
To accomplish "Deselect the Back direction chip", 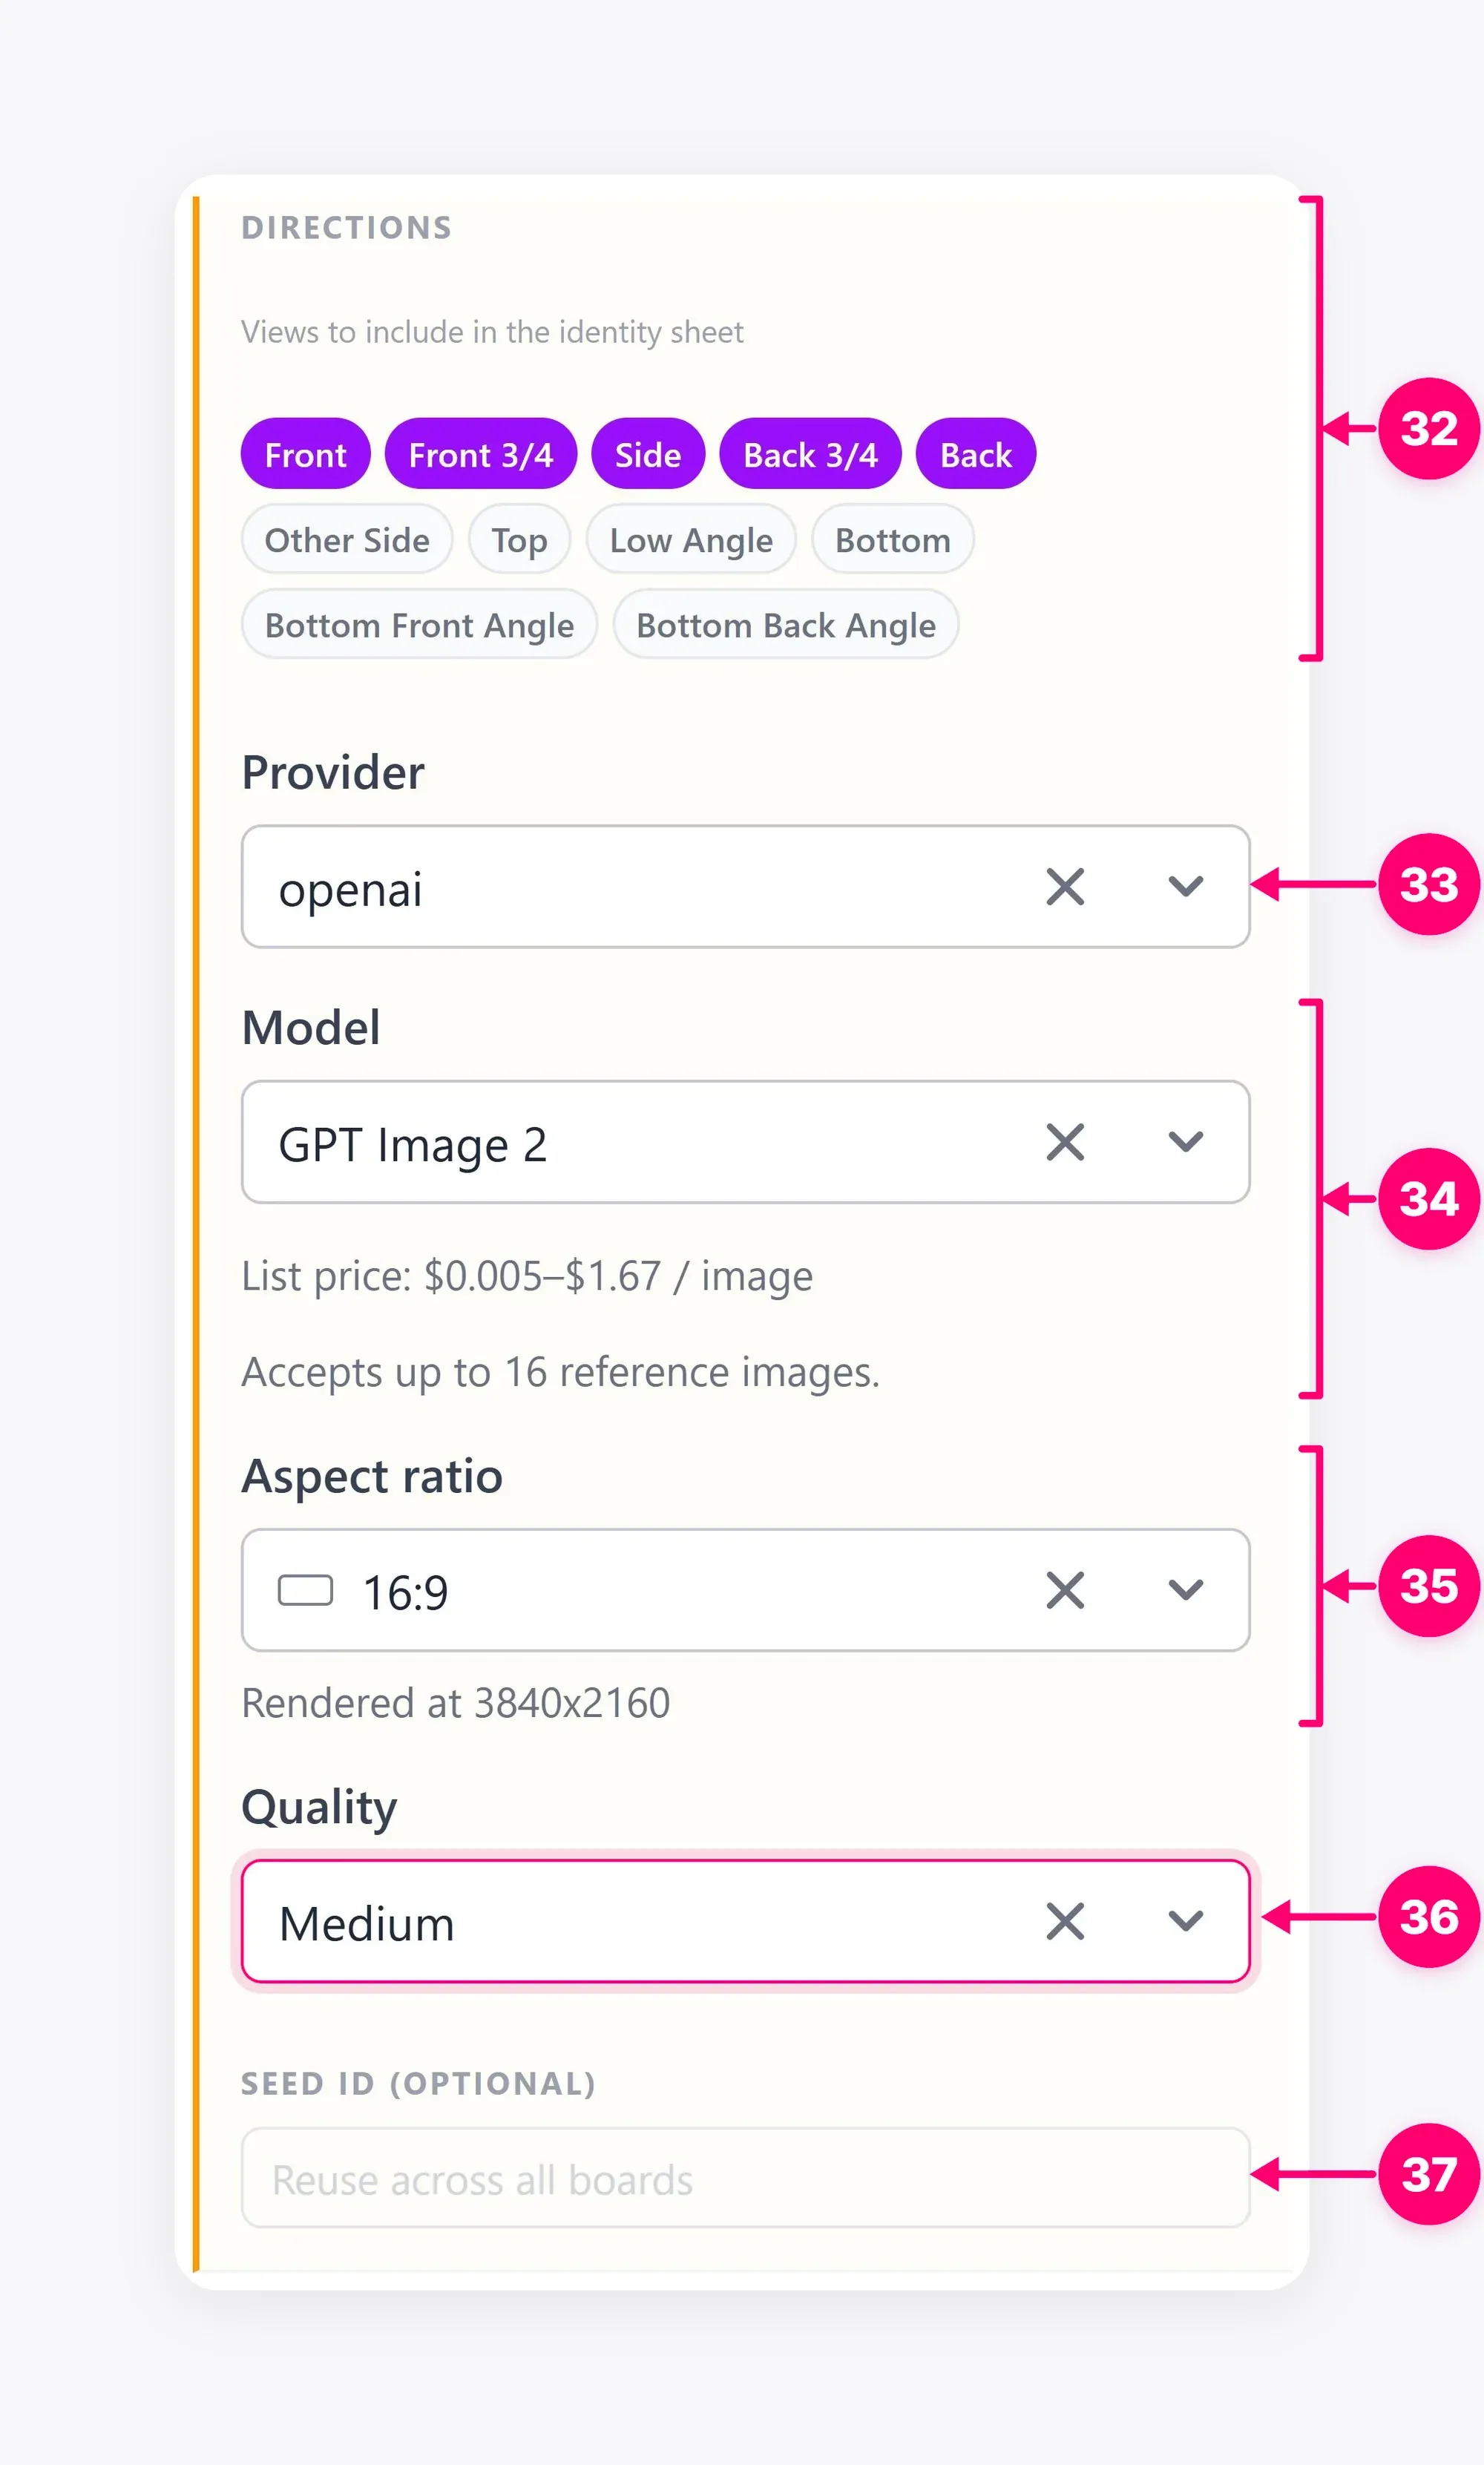I will pos(976,454).
